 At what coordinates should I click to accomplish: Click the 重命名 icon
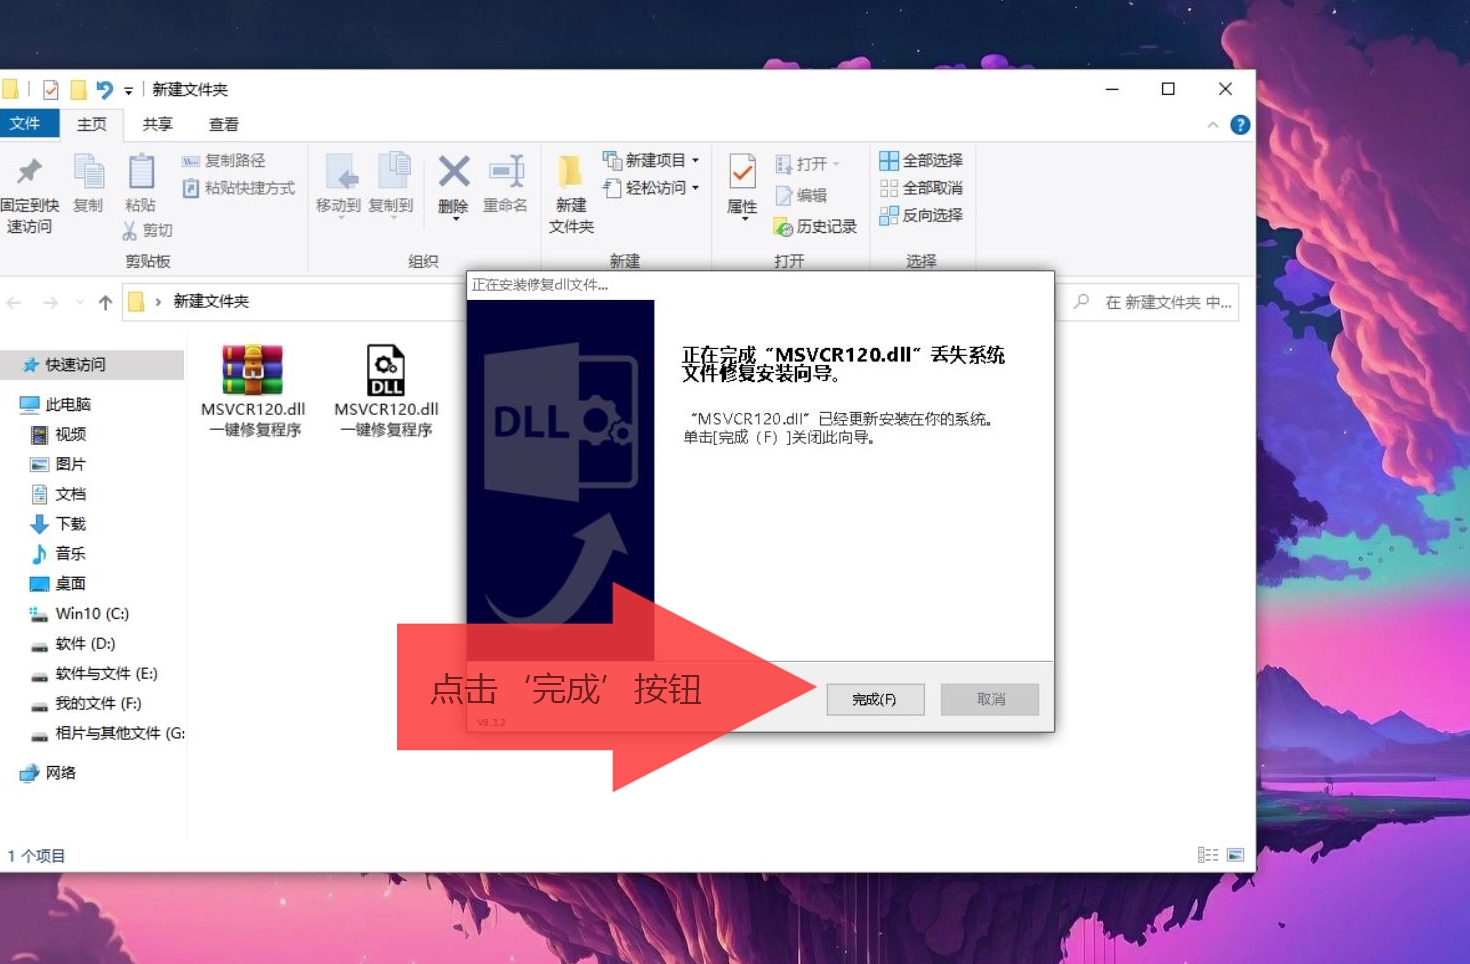click(x=506, y=171)
